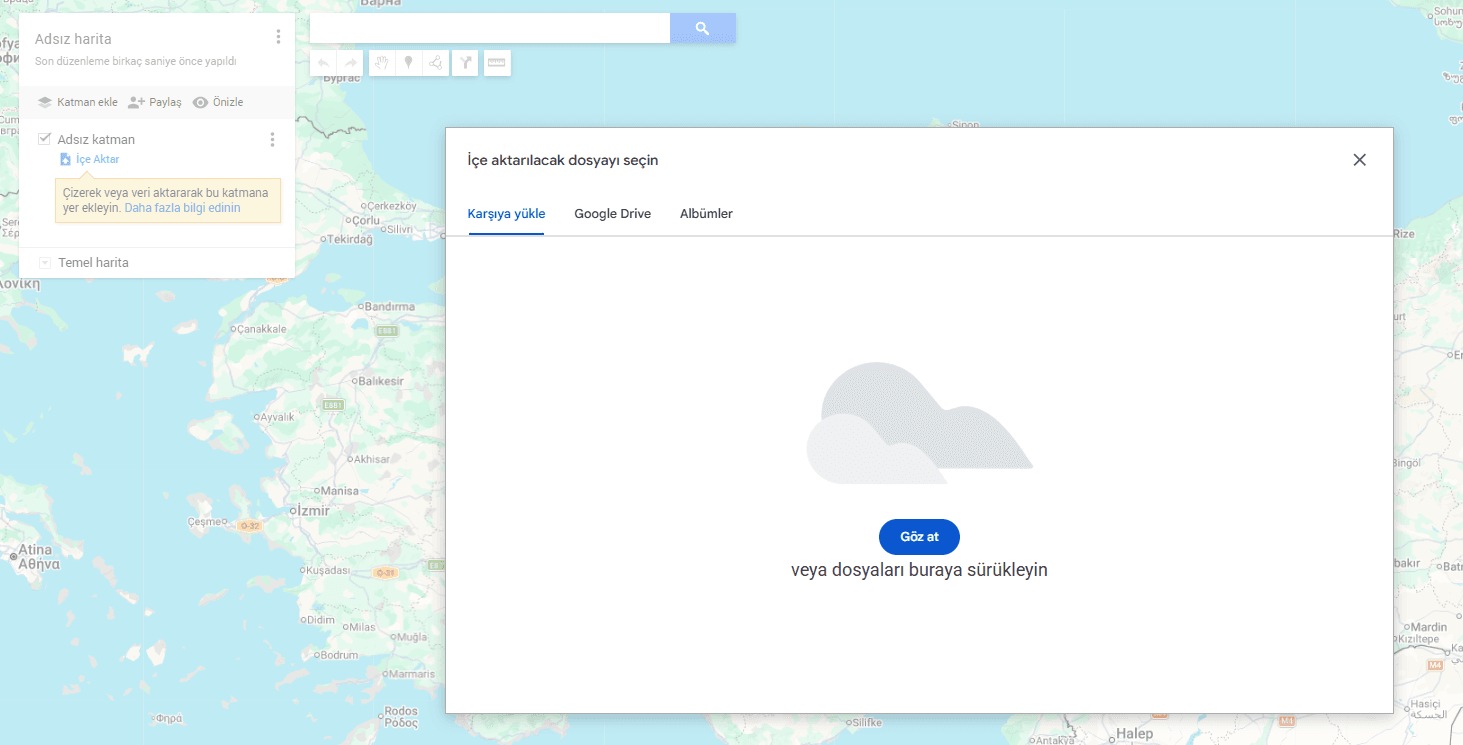Screen dimensions: 1463x745
Task: Switch to the Albümler tab
Action: (706, 214)
